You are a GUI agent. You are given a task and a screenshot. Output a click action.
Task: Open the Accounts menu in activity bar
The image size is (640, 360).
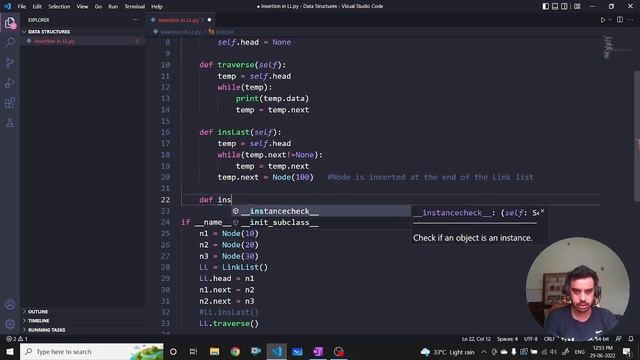[x=10, y=304]
